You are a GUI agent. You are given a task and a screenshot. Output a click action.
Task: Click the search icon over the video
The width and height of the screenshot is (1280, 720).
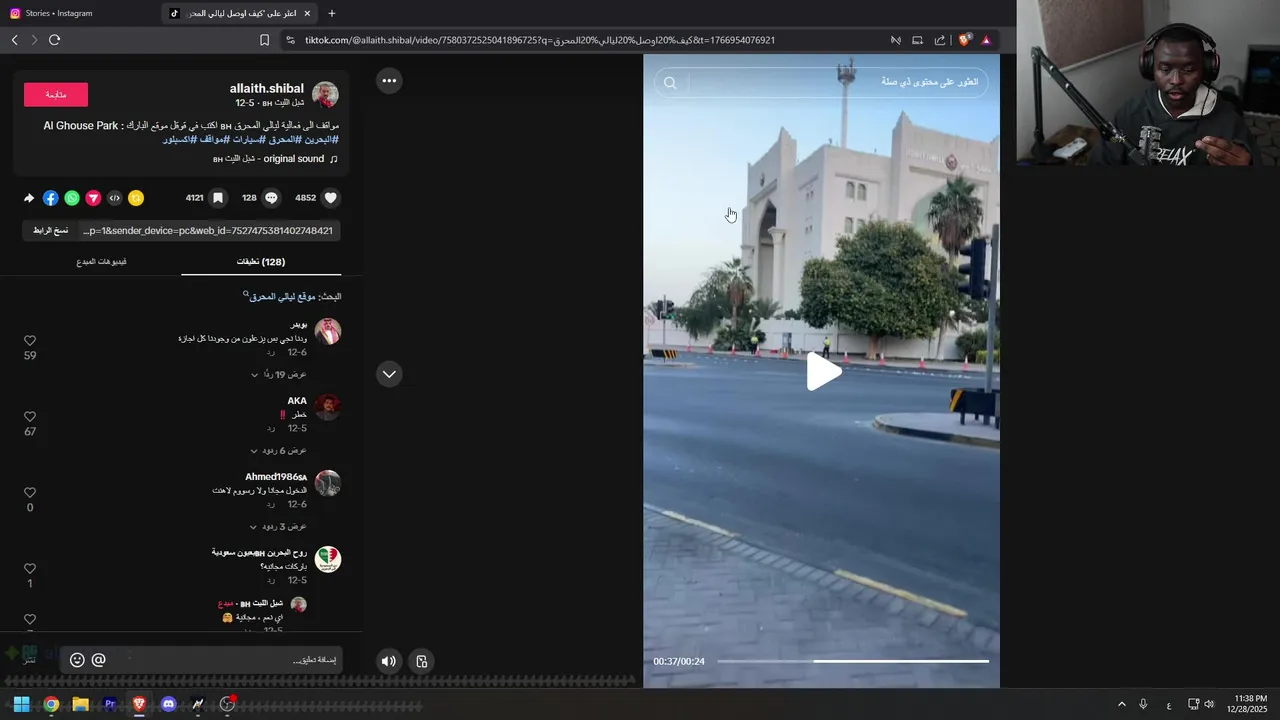(x=670, y=83)
